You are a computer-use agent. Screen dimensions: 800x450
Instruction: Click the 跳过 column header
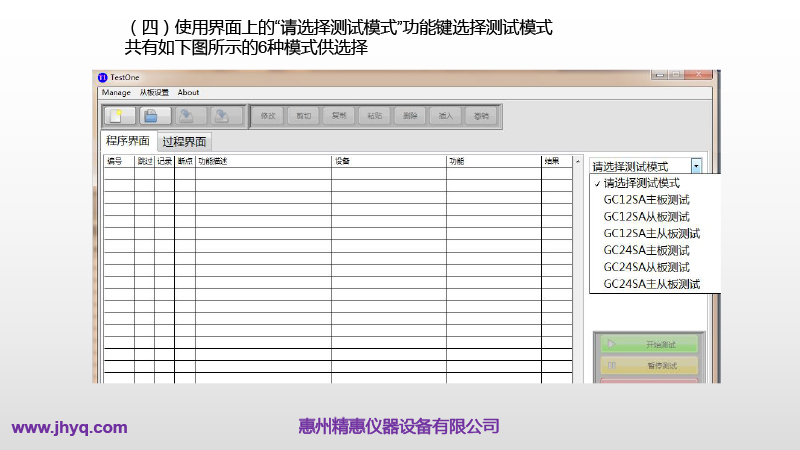pyautogui.click(x=144, y=161)
